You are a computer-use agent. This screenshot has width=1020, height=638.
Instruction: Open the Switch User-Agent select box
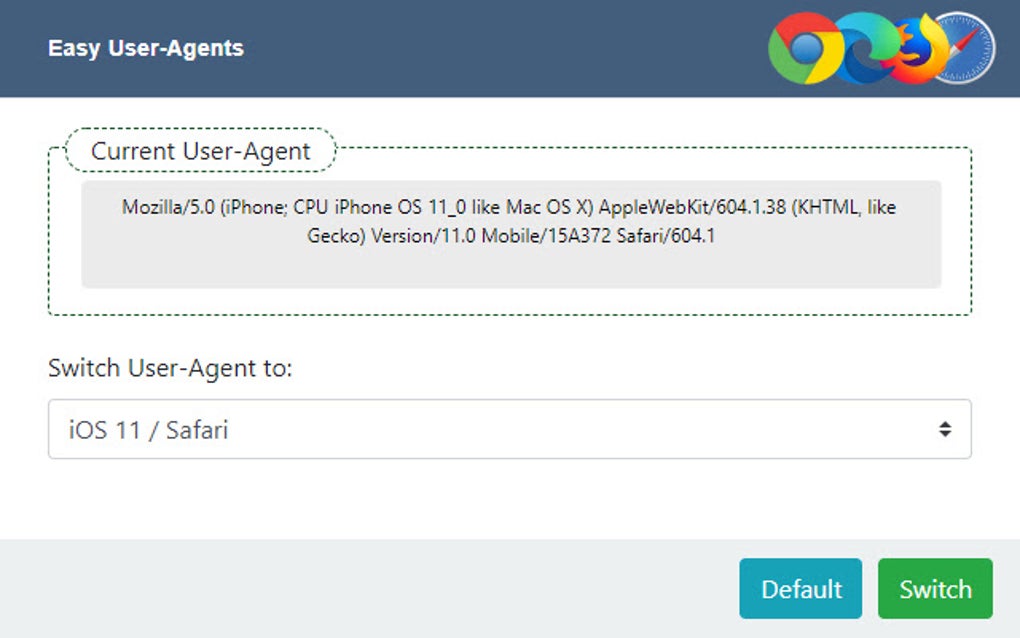tap(509, 430)
